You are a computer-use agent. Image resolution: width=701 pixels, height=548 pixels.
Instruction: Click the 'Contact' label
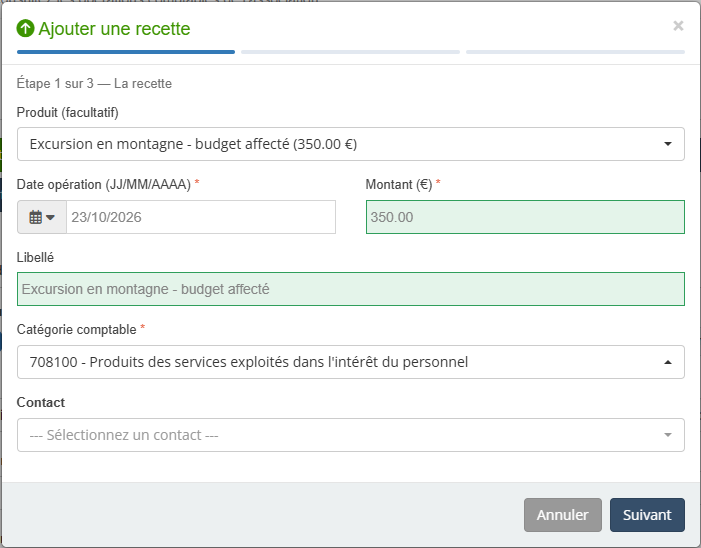point(41,402)
